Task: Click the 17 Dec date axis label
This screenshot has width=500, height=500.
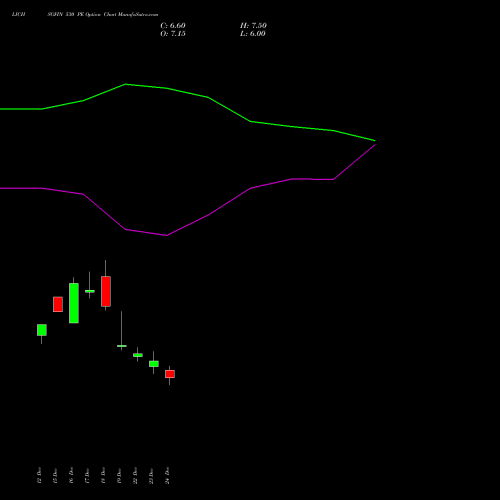Action: coord(87,476)
